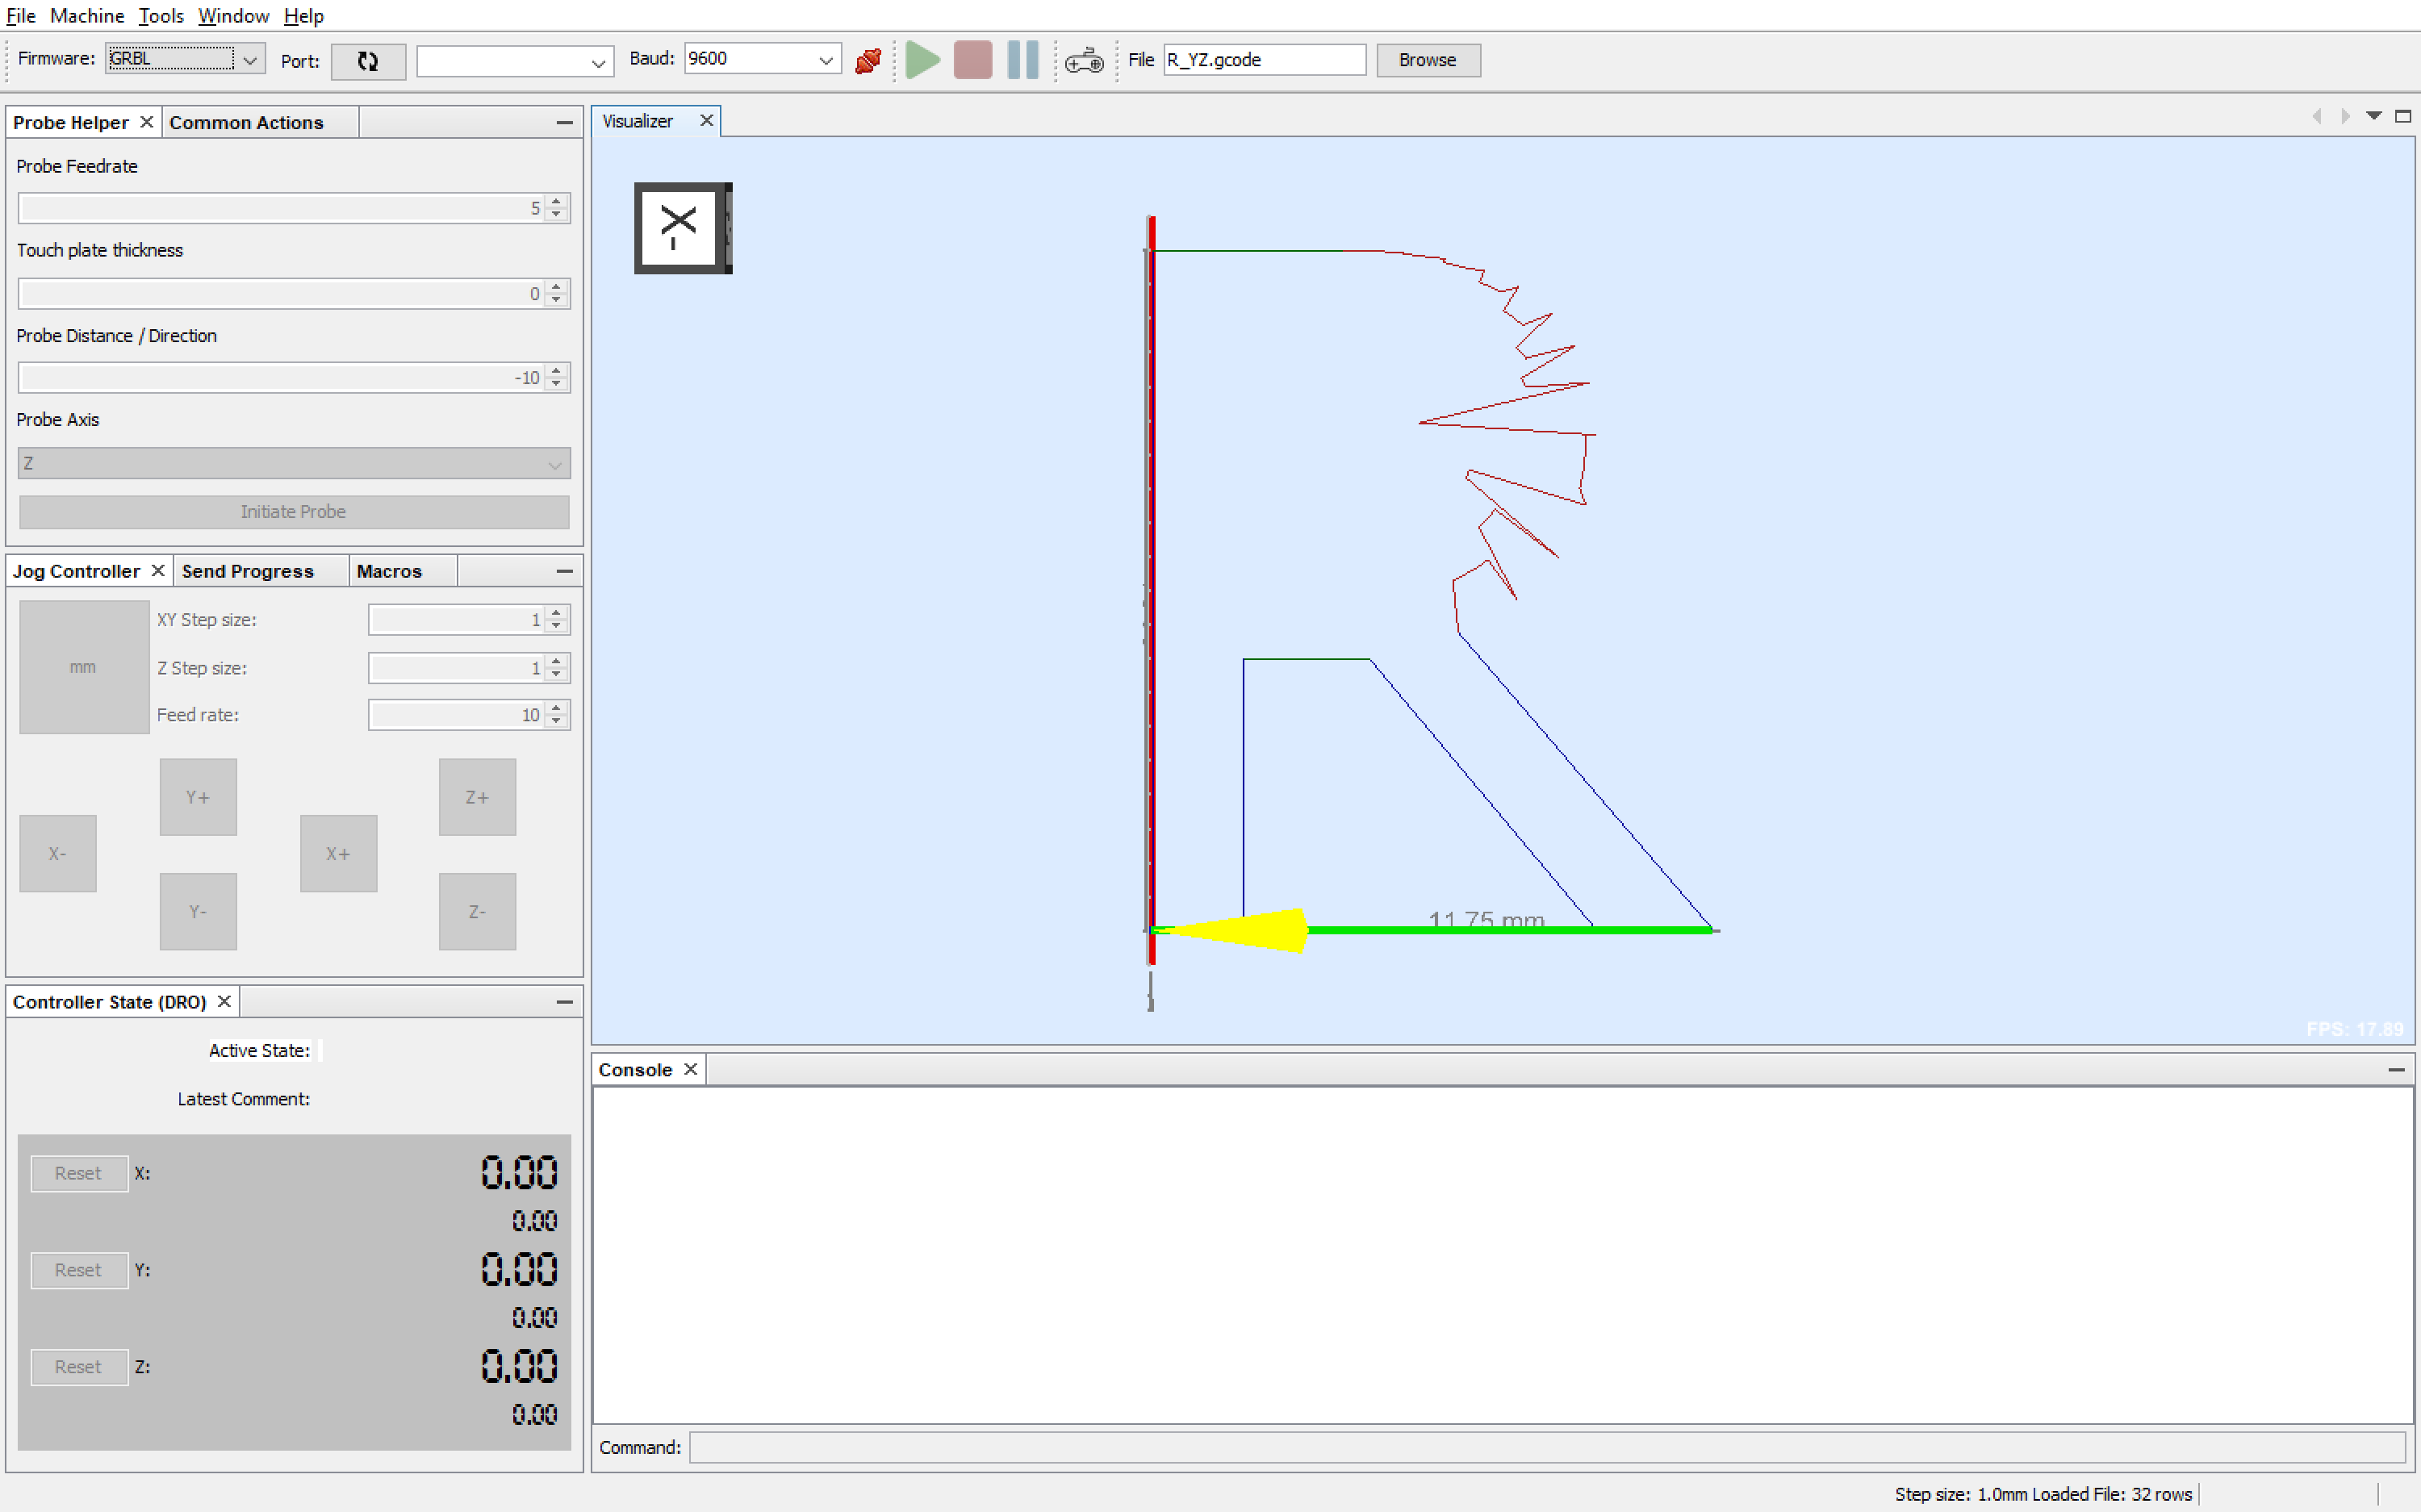Screen dimensions: 2421x1512
Task: Open the Firmware dropdown
Action: (250, 60)
